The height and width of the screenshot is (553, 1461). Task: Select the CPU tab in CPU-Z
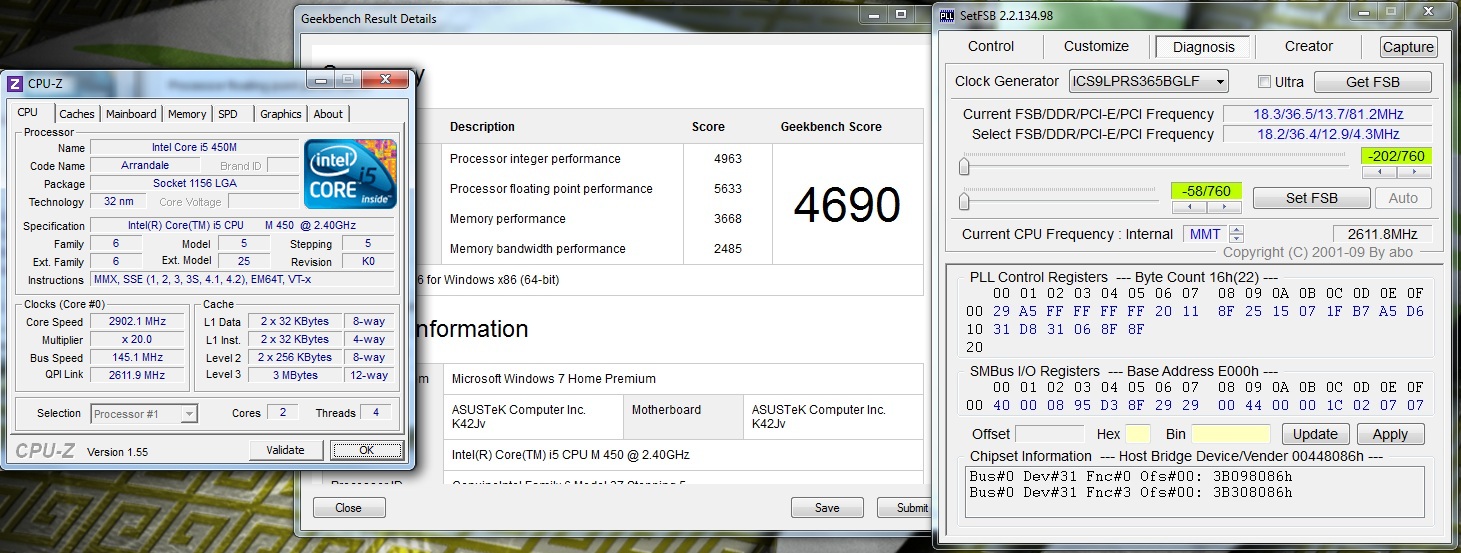click(28, 113)
